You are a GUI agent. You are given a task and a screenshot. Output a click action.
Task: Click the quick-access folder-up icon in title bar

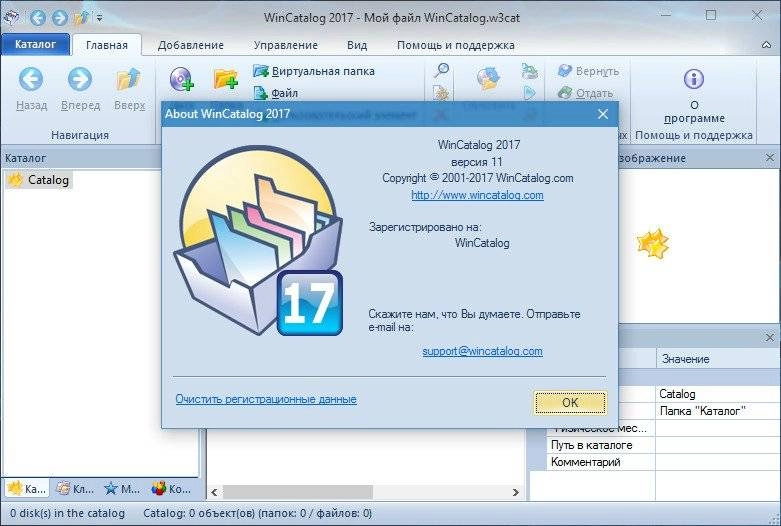point(81,18)
